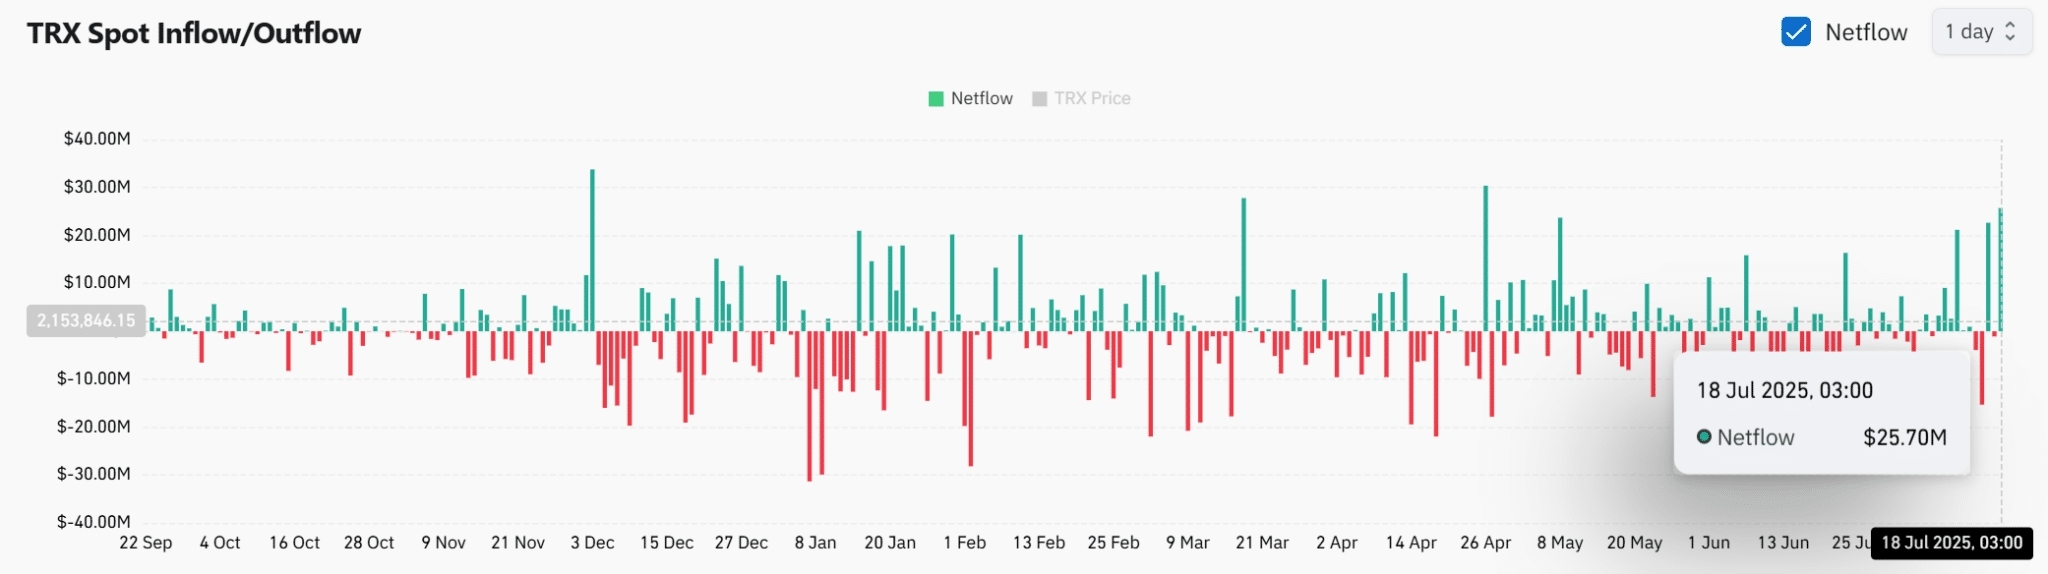This screenshot has height=574, width=2048.
Task: Click the tall green bar at 26 Apr
Action: coord(1485,258)
